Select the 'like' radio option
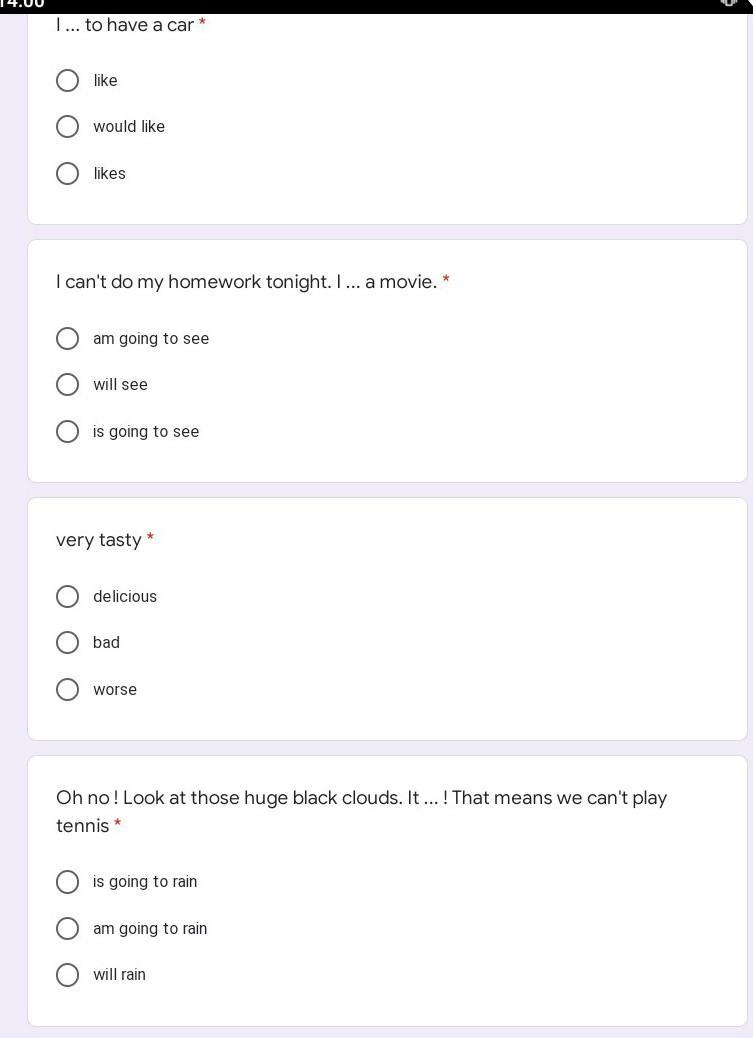The image size is (753, 1038). pos(68,80)
